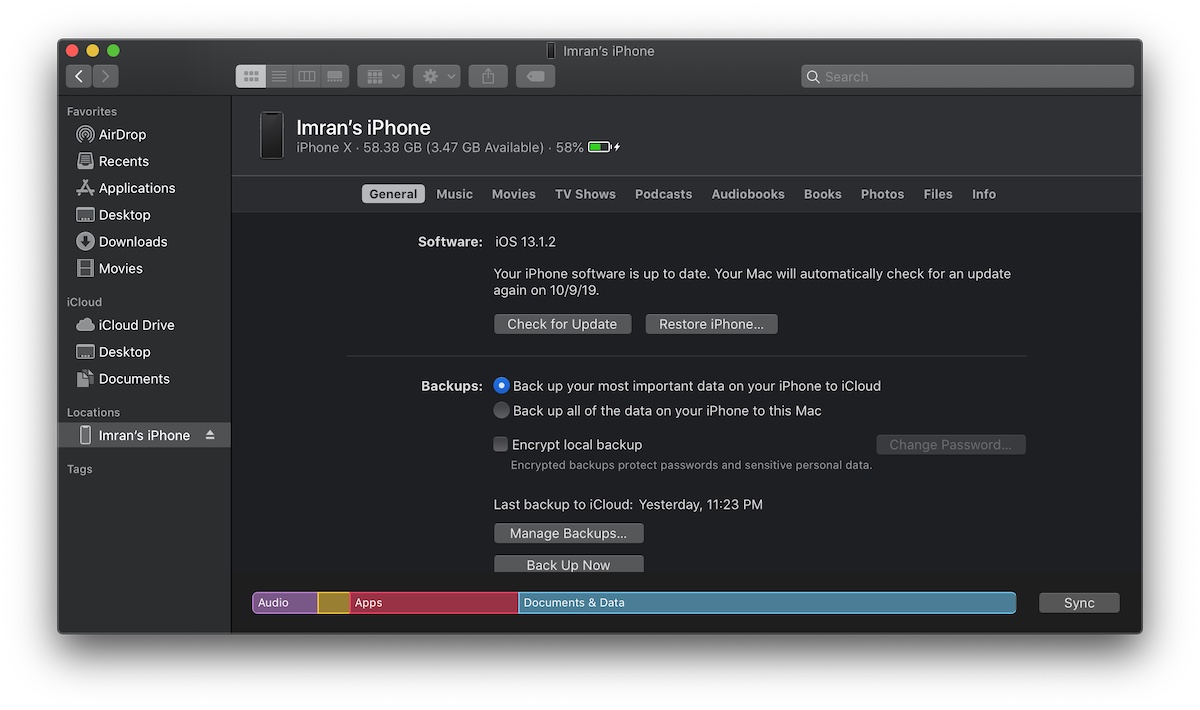Open iCloud Drive

[133, 324]
